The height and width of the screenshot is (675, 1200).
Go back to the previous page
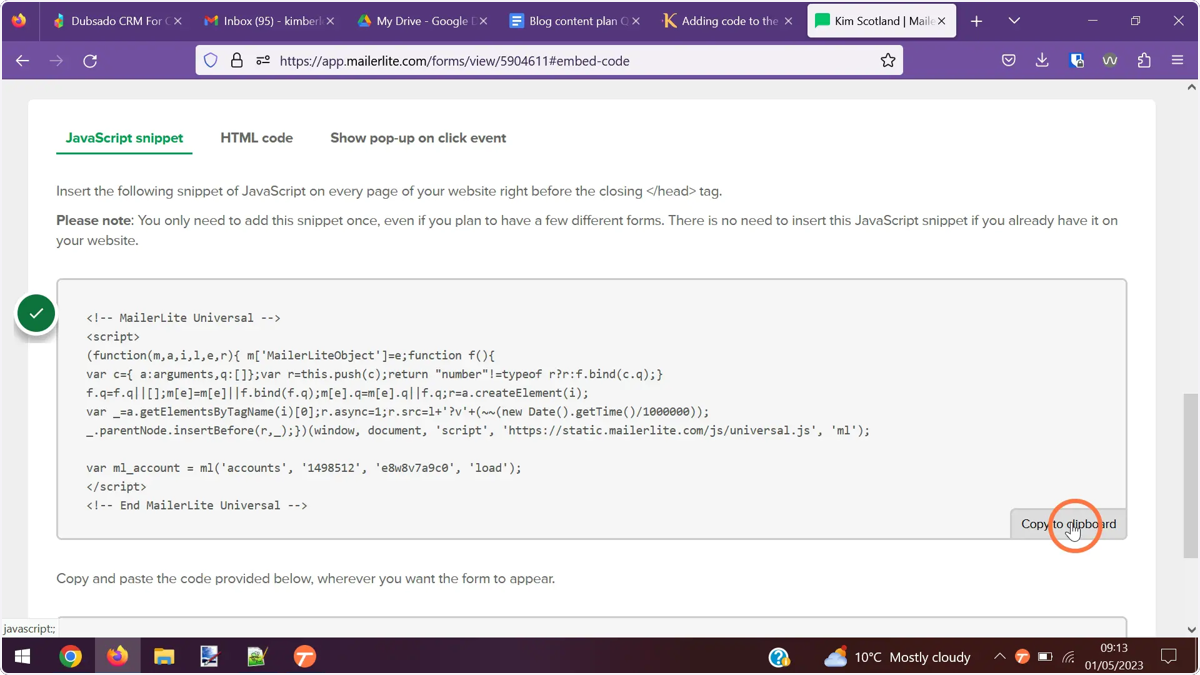[x=23, y=61]
